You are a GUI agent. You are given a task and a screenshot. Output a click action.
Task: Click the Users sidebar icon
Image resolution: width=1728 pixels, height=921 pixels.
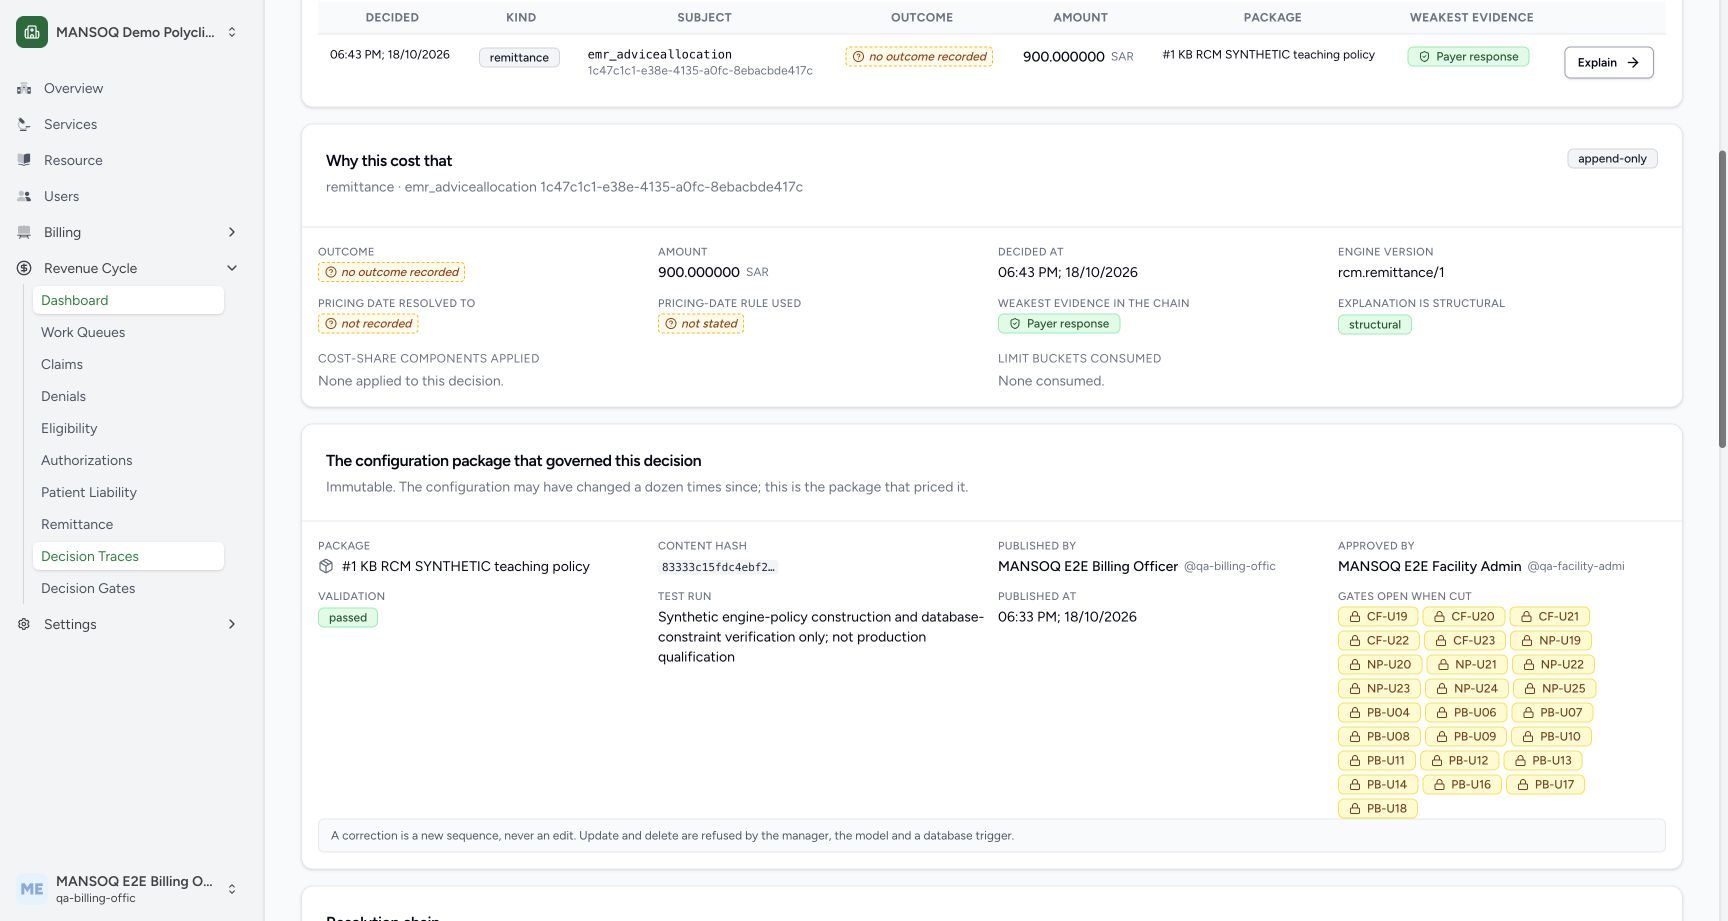[x=24, y=196]
